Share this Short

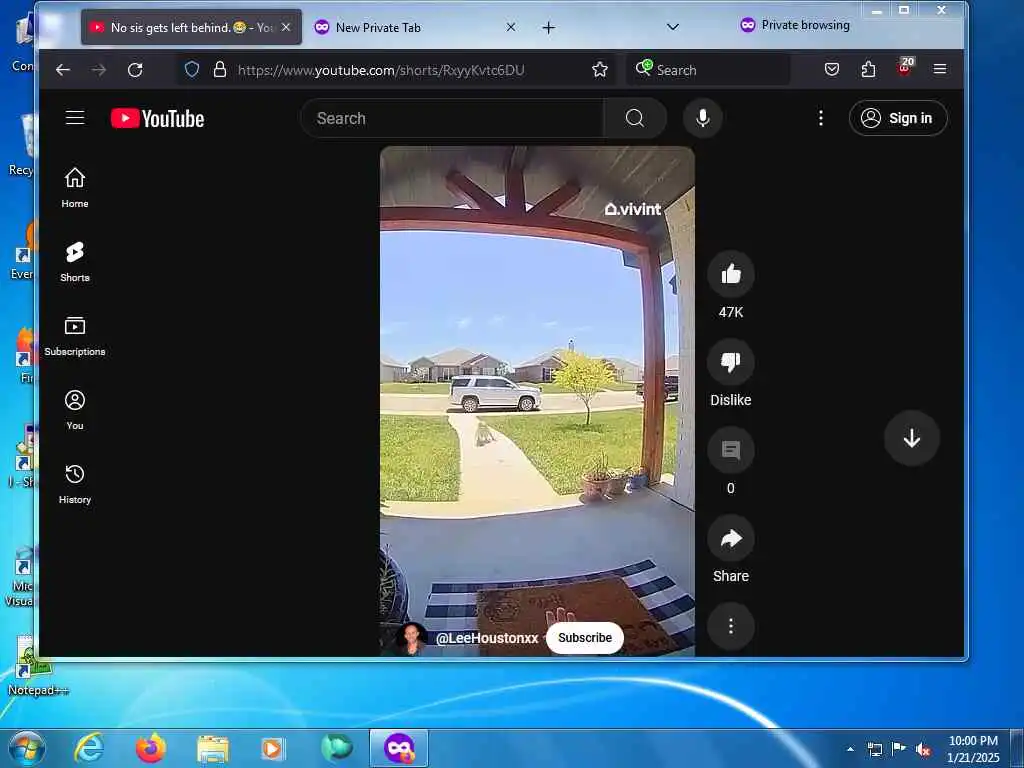(731, 538)
